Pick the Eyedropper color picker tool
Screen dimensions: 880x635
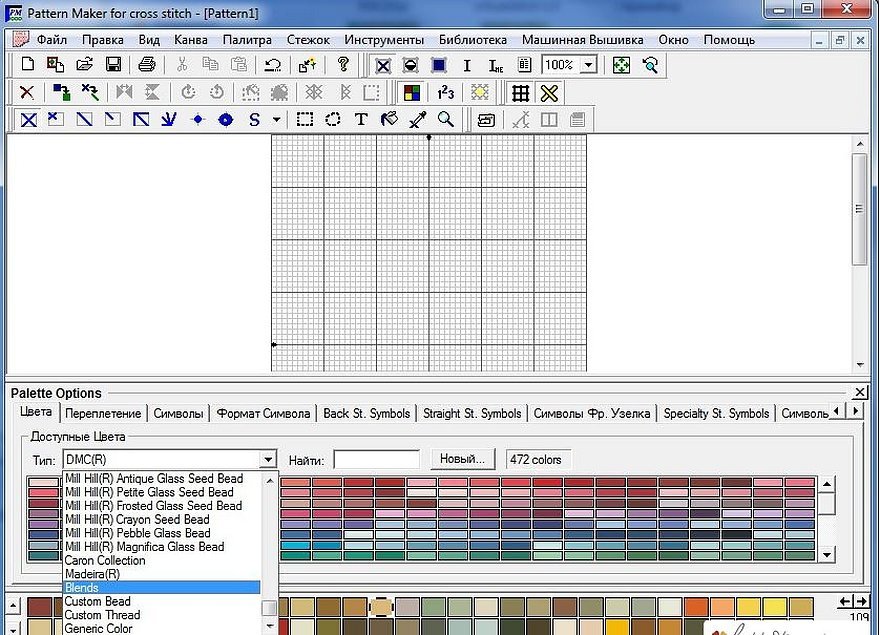[x=418, y=119]
